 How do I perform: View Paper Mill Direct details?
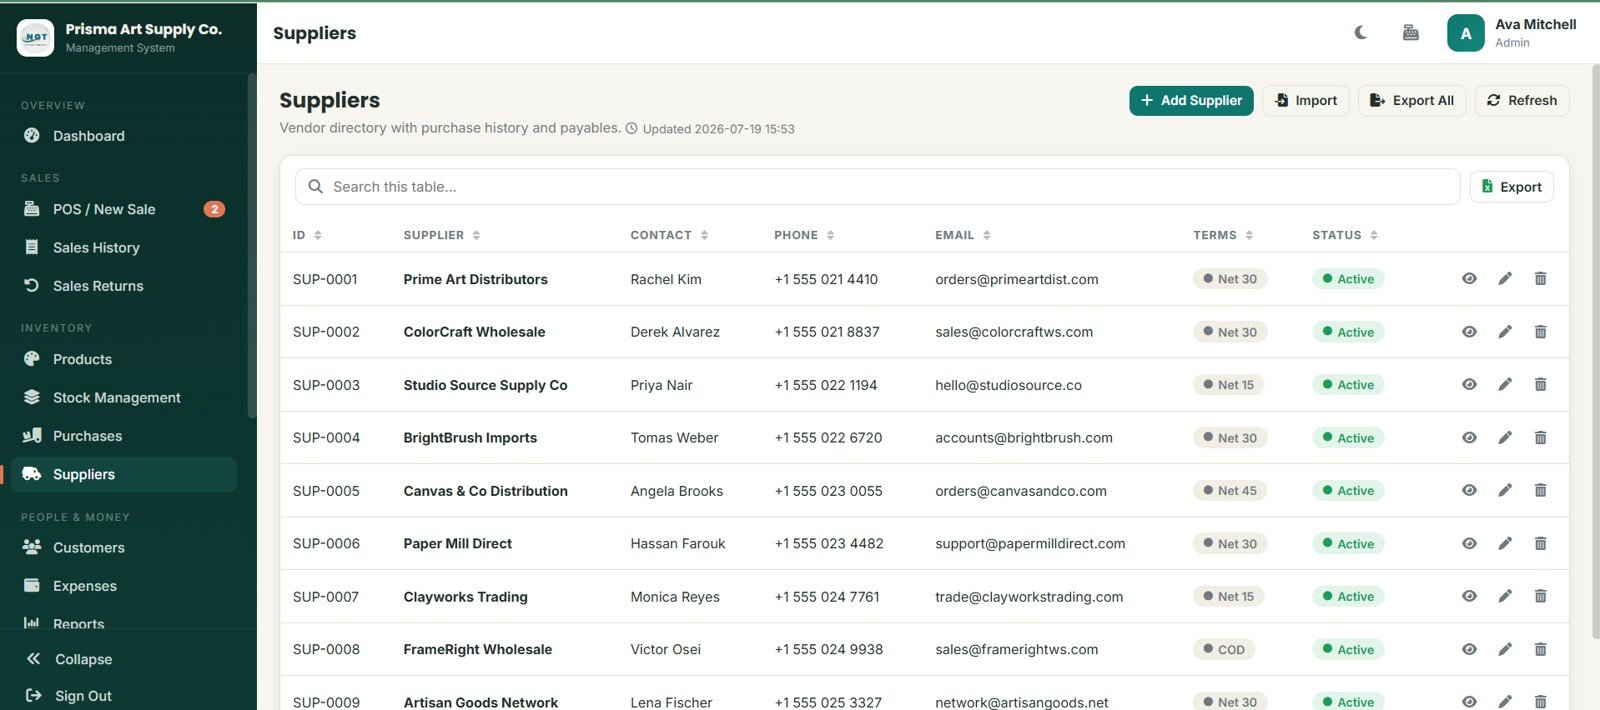1469,544
